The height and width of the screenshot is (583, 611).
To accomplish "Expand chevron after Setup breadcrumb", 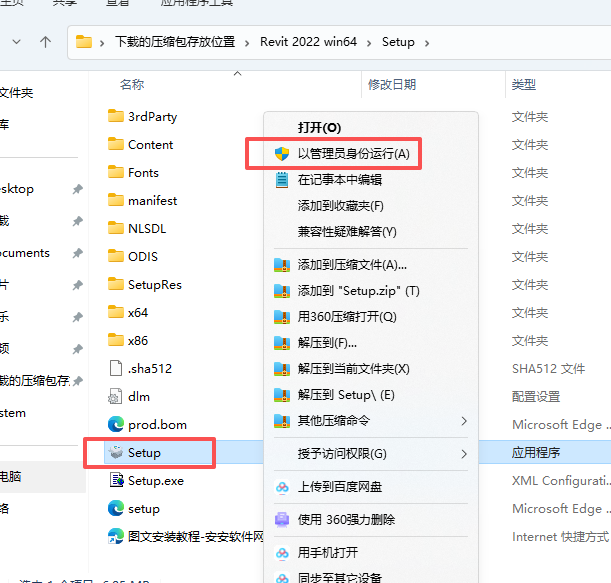I will pyautogui.click(x=427, y=43).
